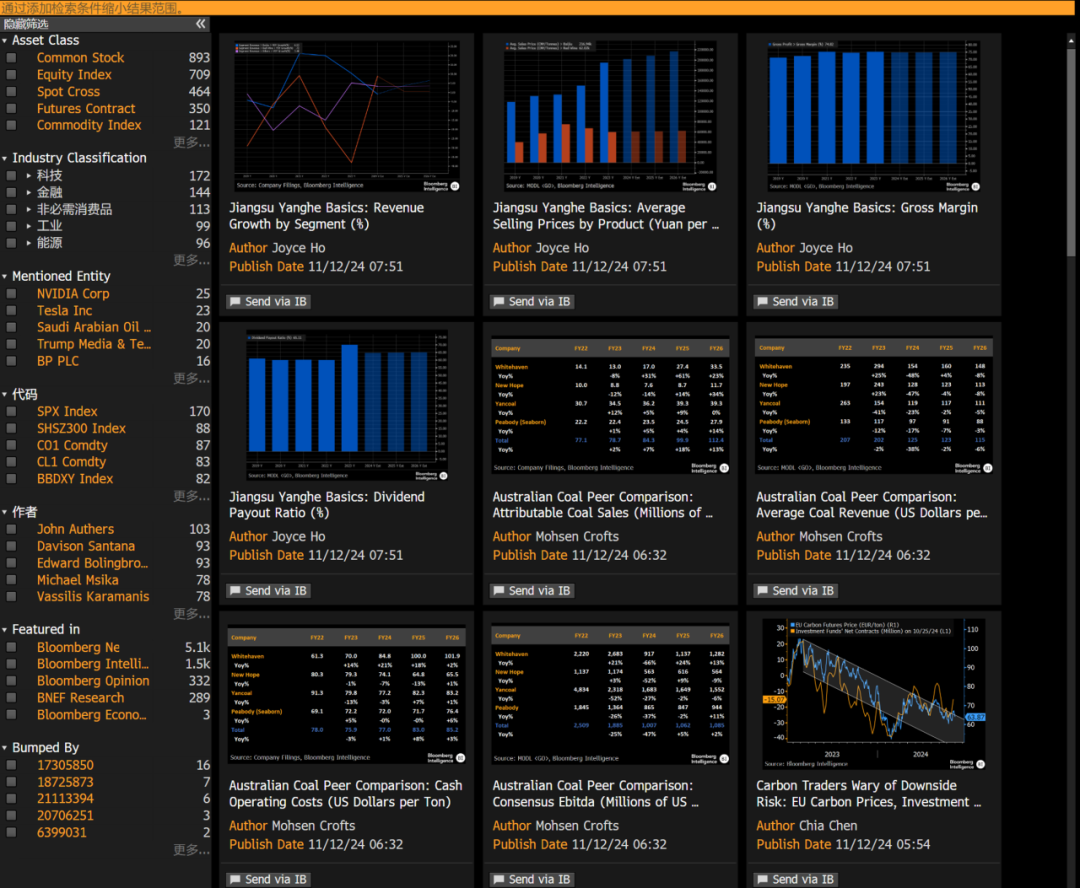Viewport: 1080px width, 888px height.
Task: Check the BNEF Research checkbox
Action: coord(11,698)
